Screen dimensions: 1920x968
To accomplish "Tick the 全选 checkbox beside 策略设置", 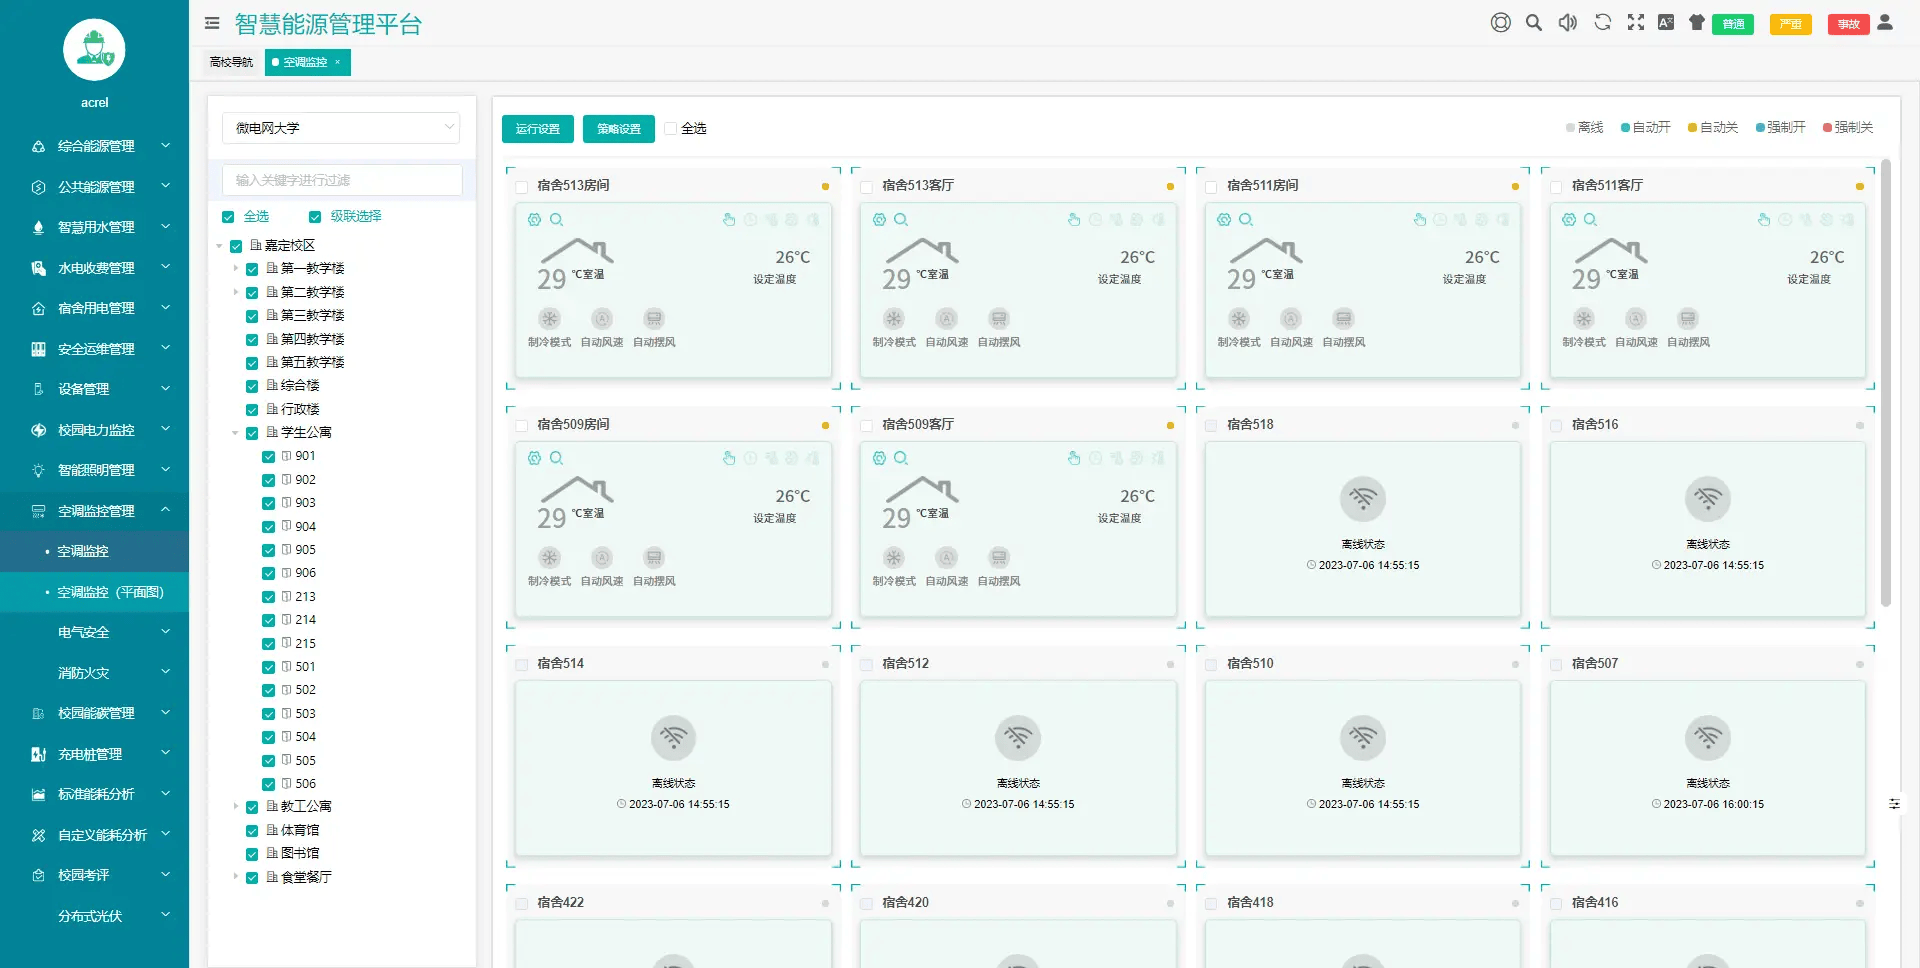I will [x=671, y=128].
